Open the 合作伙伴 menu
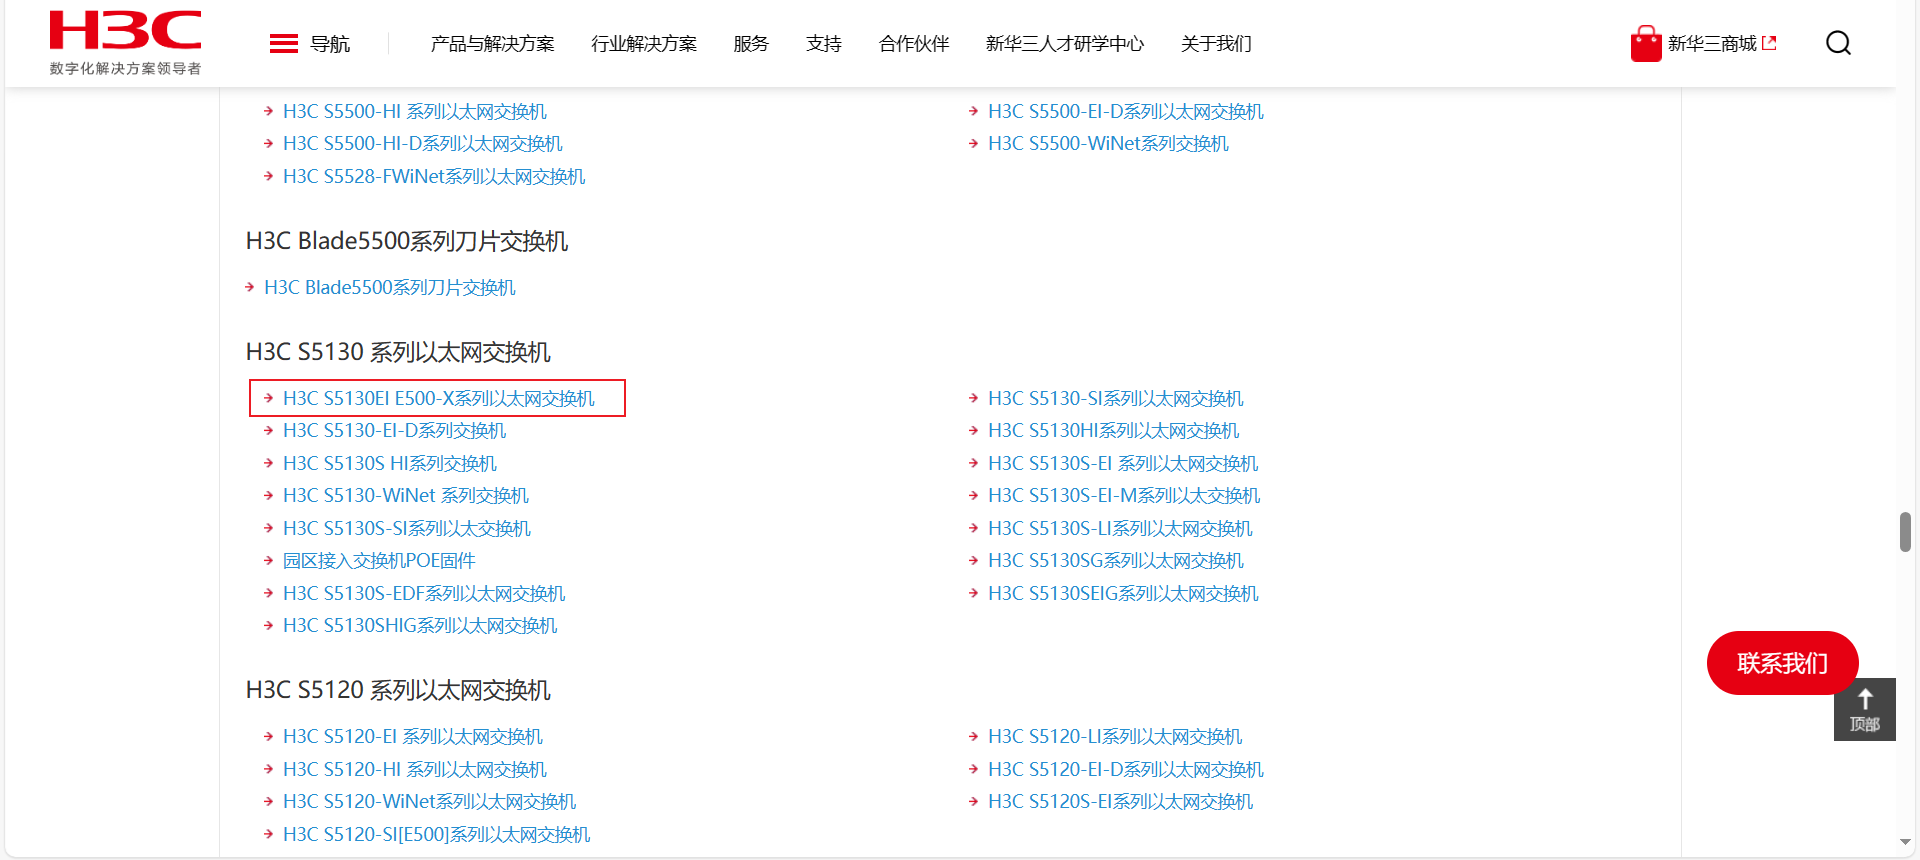 pyautogui.click(x=914, y=44)
